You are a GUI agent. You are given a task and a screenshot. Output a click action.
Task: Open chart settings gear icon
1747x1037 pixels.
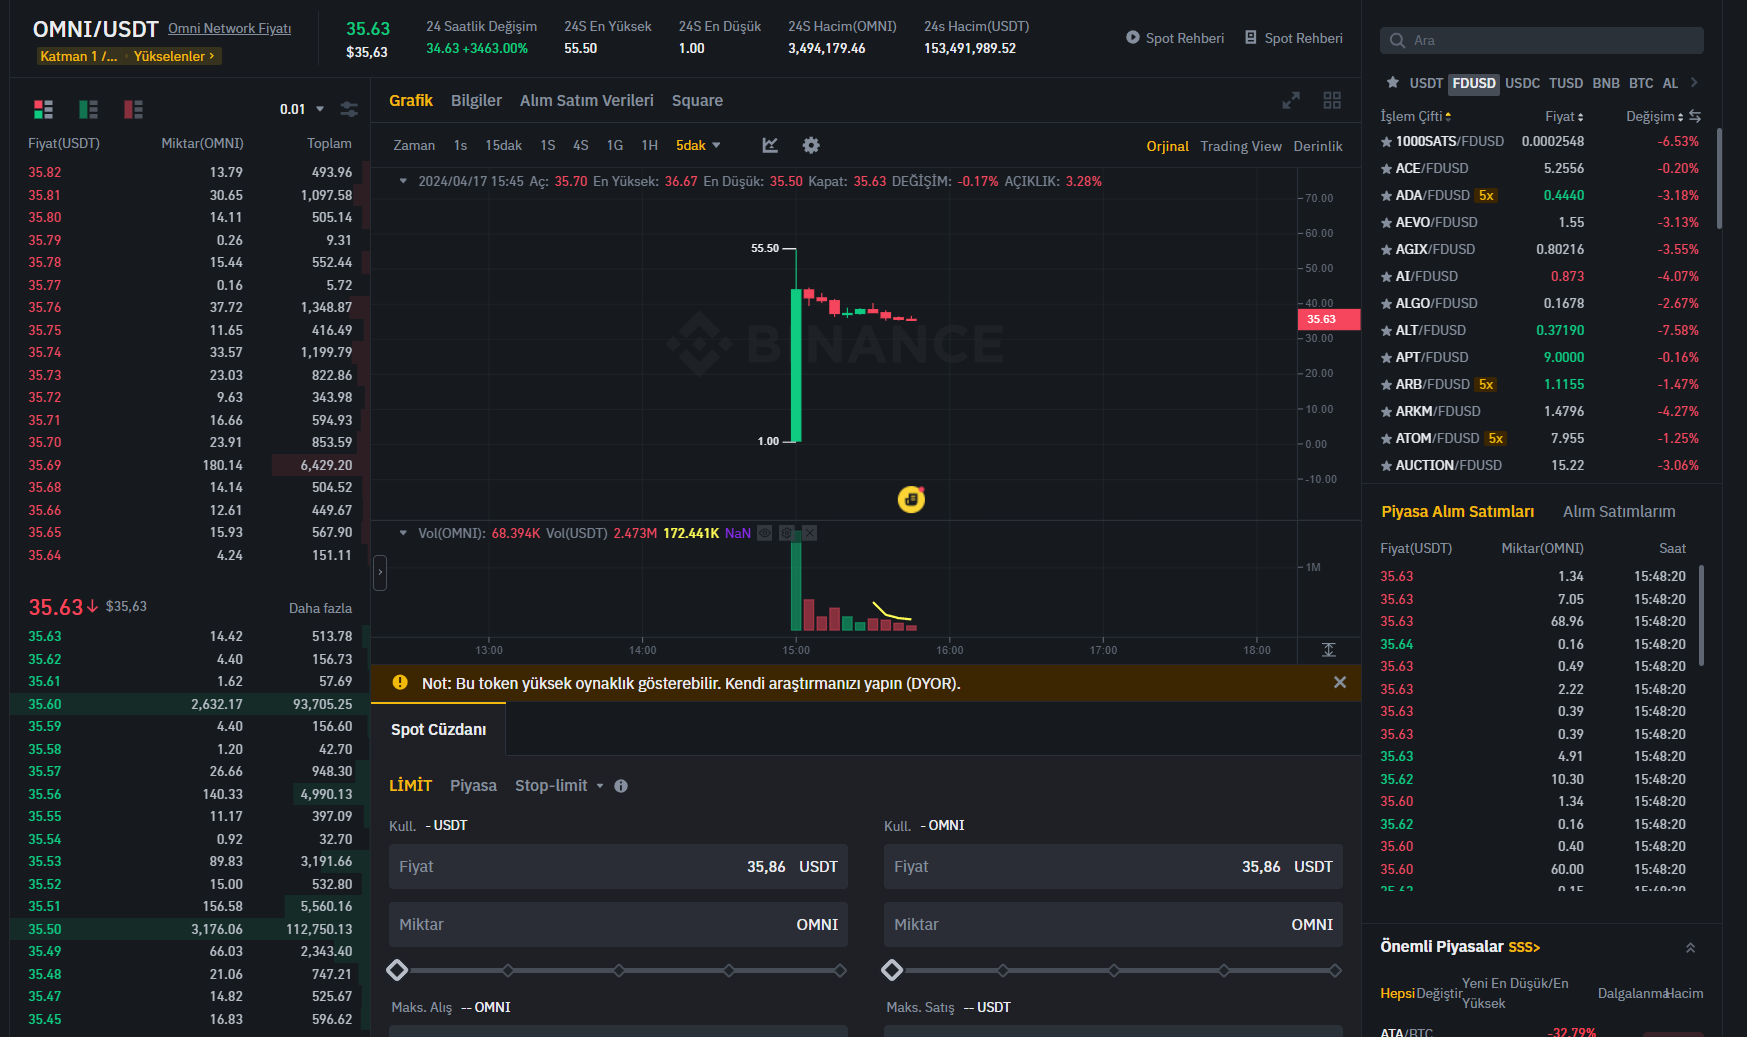[811, 146]
